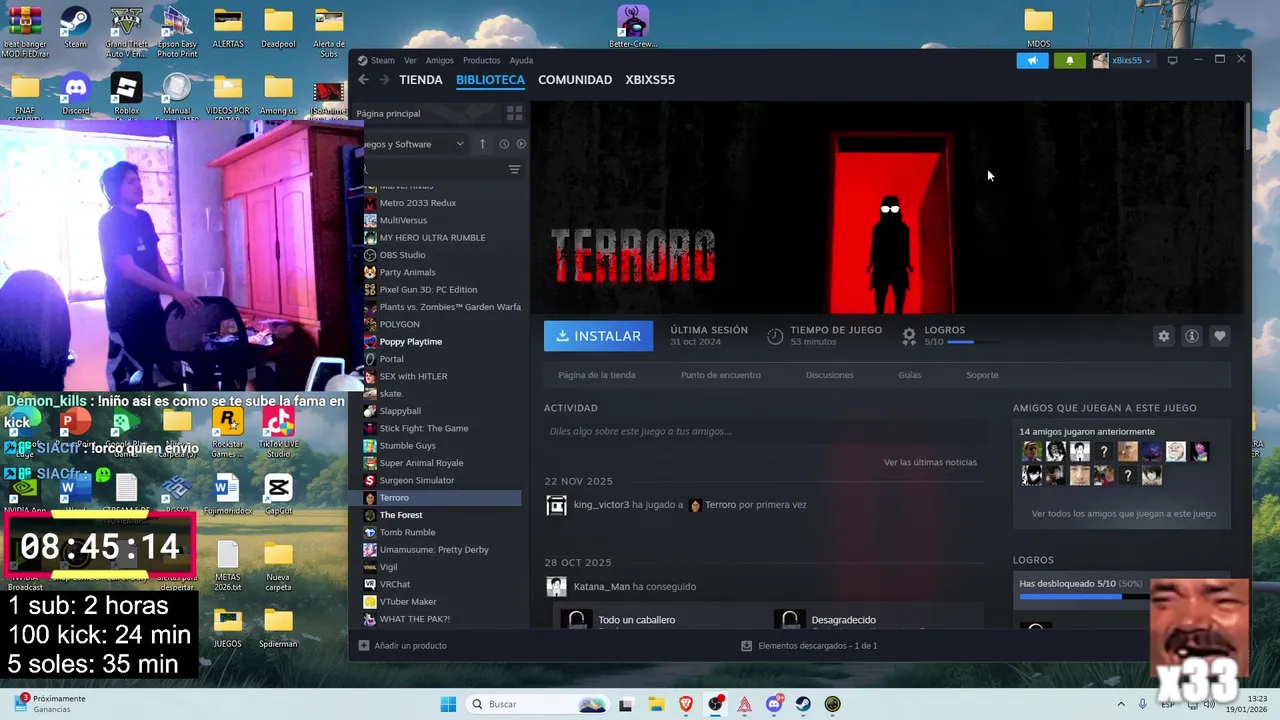Go to the COMUNIDAD tab
The image size is (1280, 720).
click(x=575, y=80)
